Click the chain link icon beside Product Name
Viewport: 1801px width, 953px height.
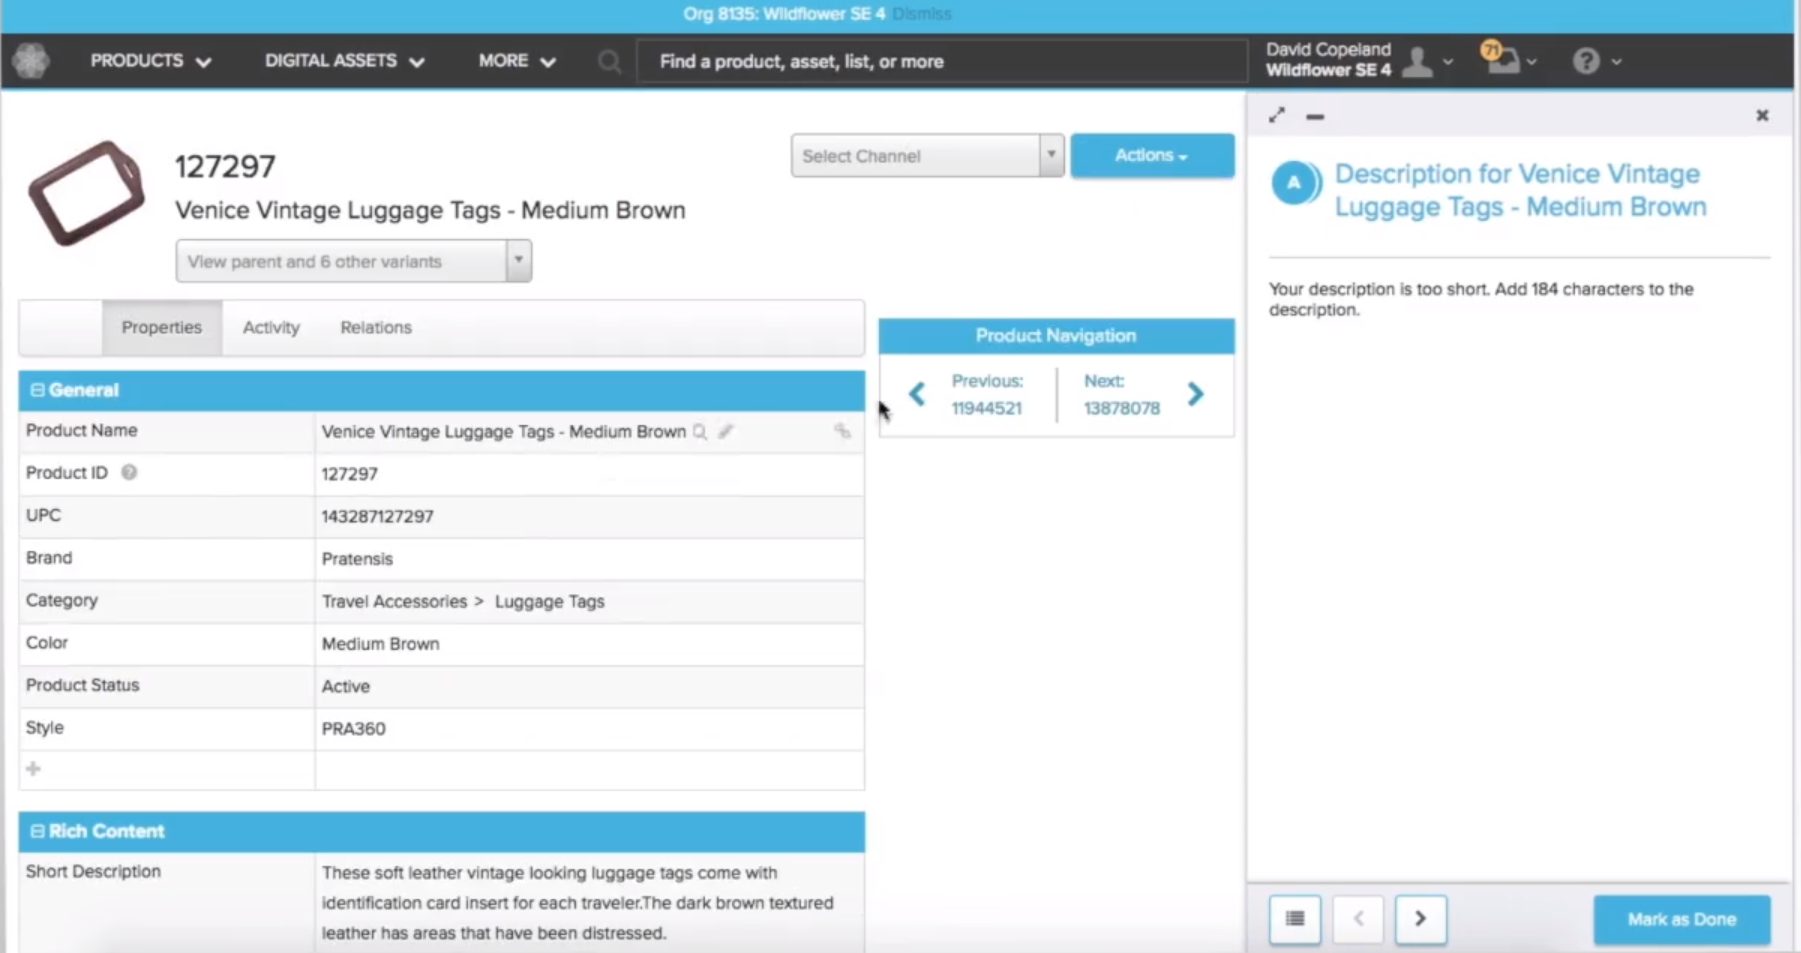coord(843,432)
